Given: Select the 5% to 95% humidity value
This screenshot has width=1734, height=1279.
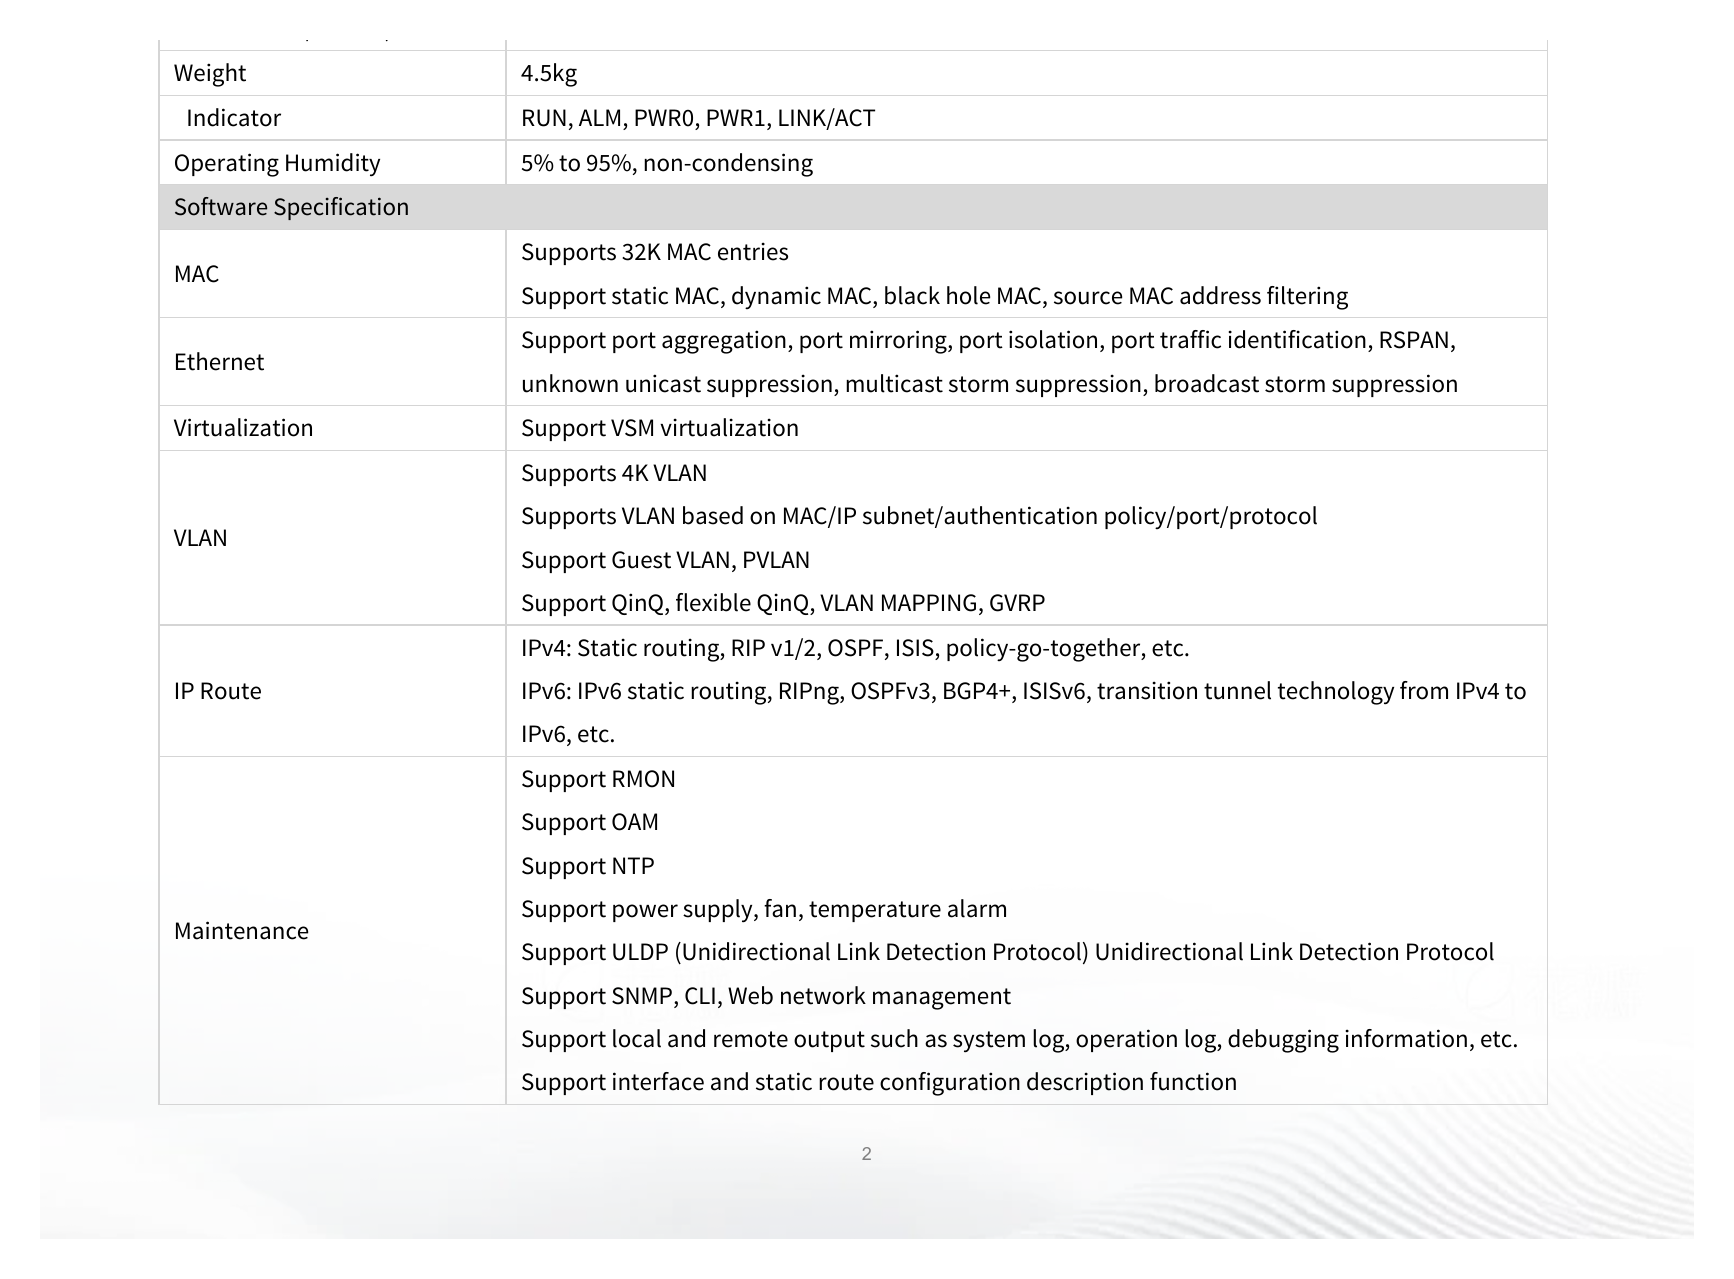Looking at the screenshot, I should coord(667,163).
